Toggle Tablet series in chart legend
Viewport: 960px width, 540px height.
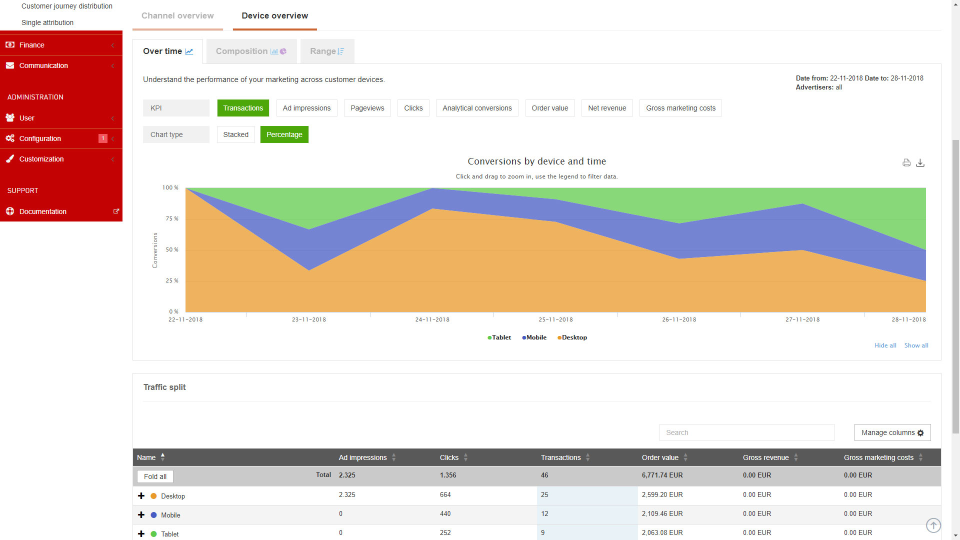499,337
